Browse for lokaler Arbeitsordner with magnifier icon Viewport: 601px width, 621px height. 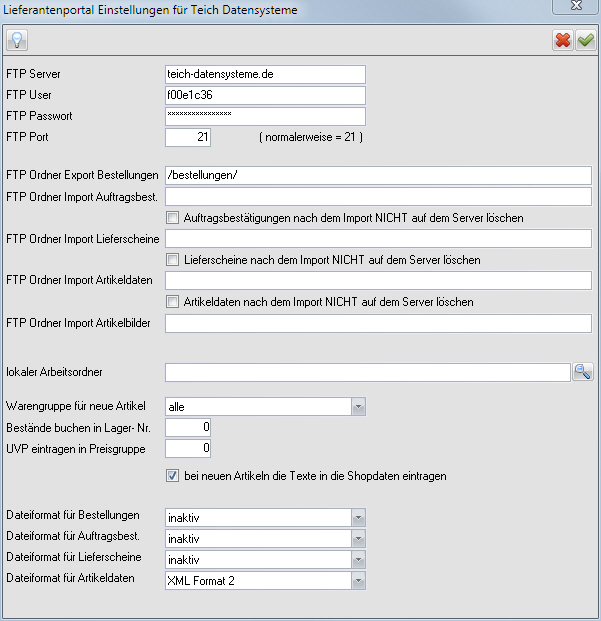pyautogui.click(x=583, y=372)
